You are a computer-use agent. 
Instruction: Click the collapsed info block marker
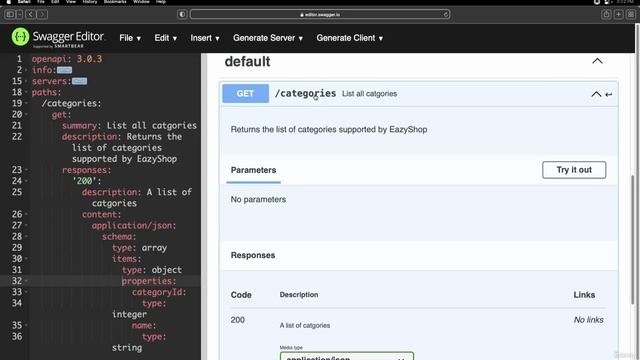64,70
